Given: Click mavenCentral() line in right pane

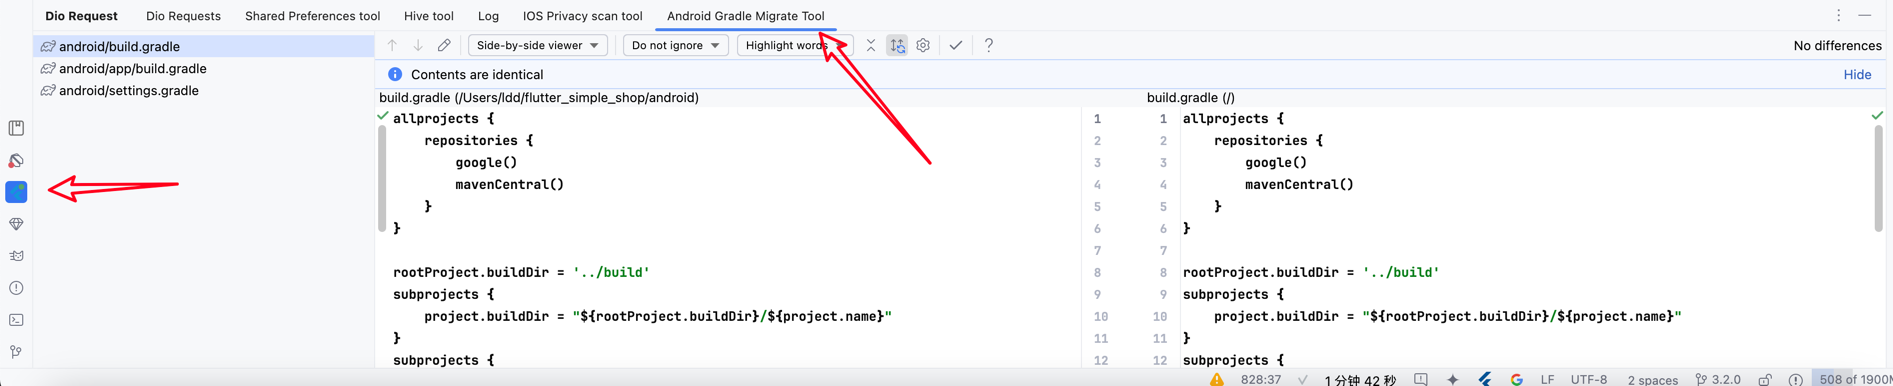Looking at the screenshot, I should pos(1299,184).
